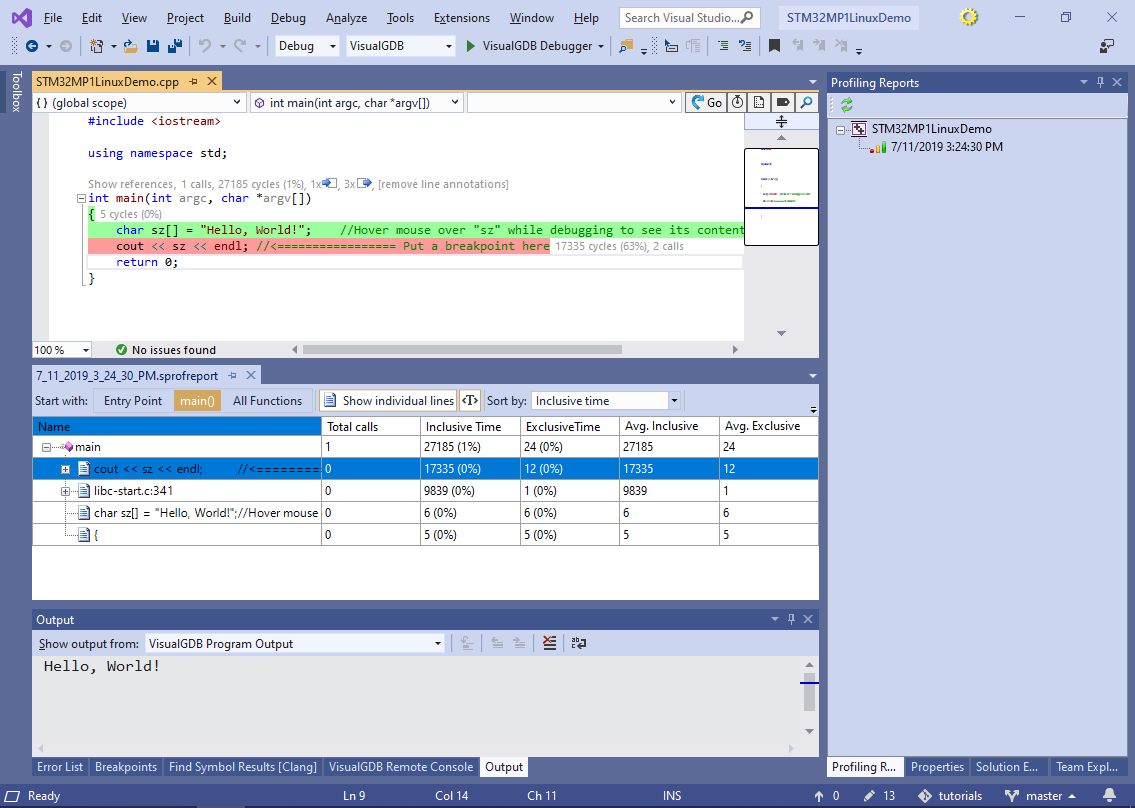Select Entry Point as start

[132, 400]
